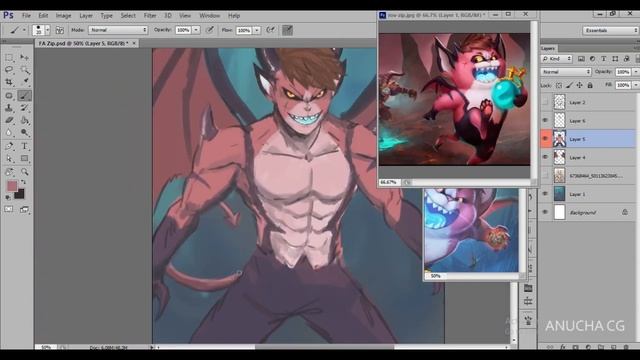Screen dimensions: 640x360
Task: Select the Move tool
Action: 24,58
